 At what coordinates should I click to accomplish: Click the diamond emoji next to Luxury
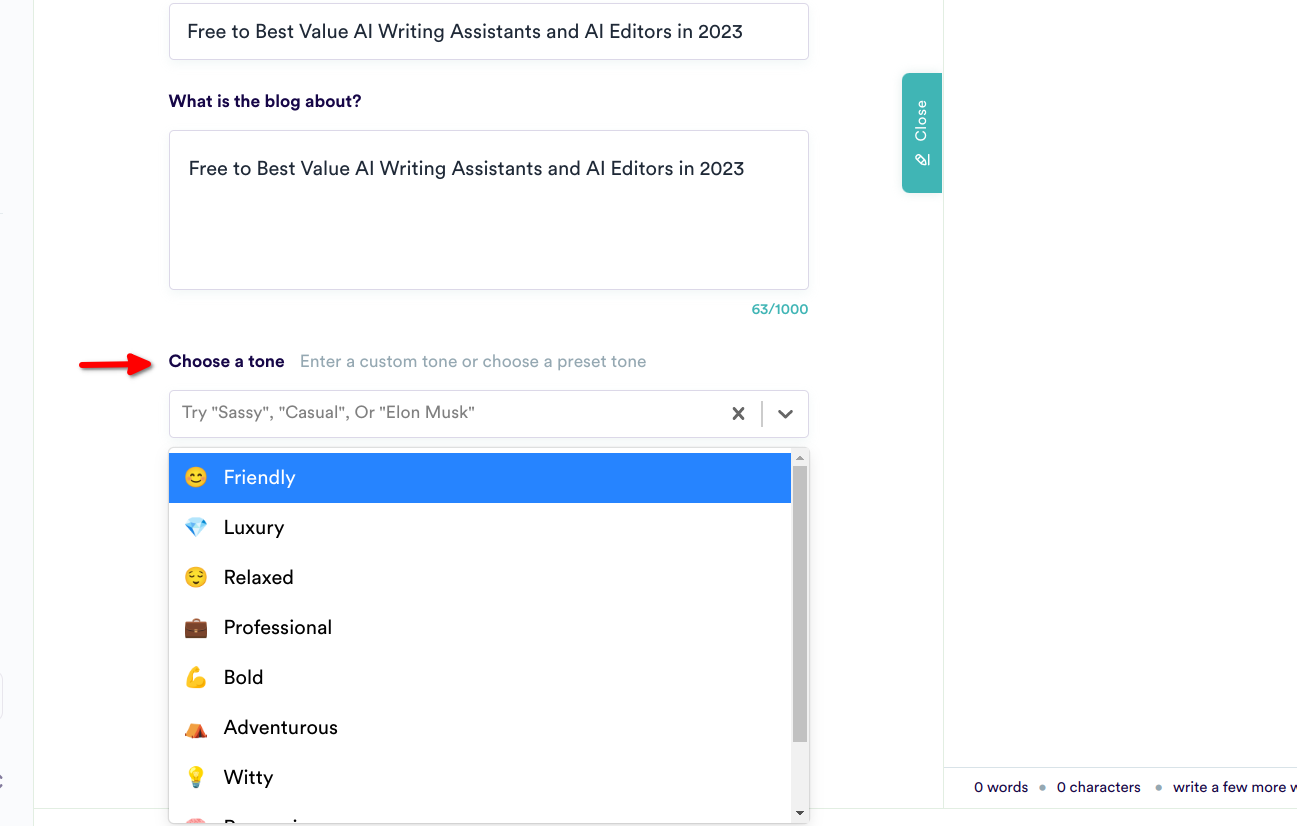pos(196,528)
